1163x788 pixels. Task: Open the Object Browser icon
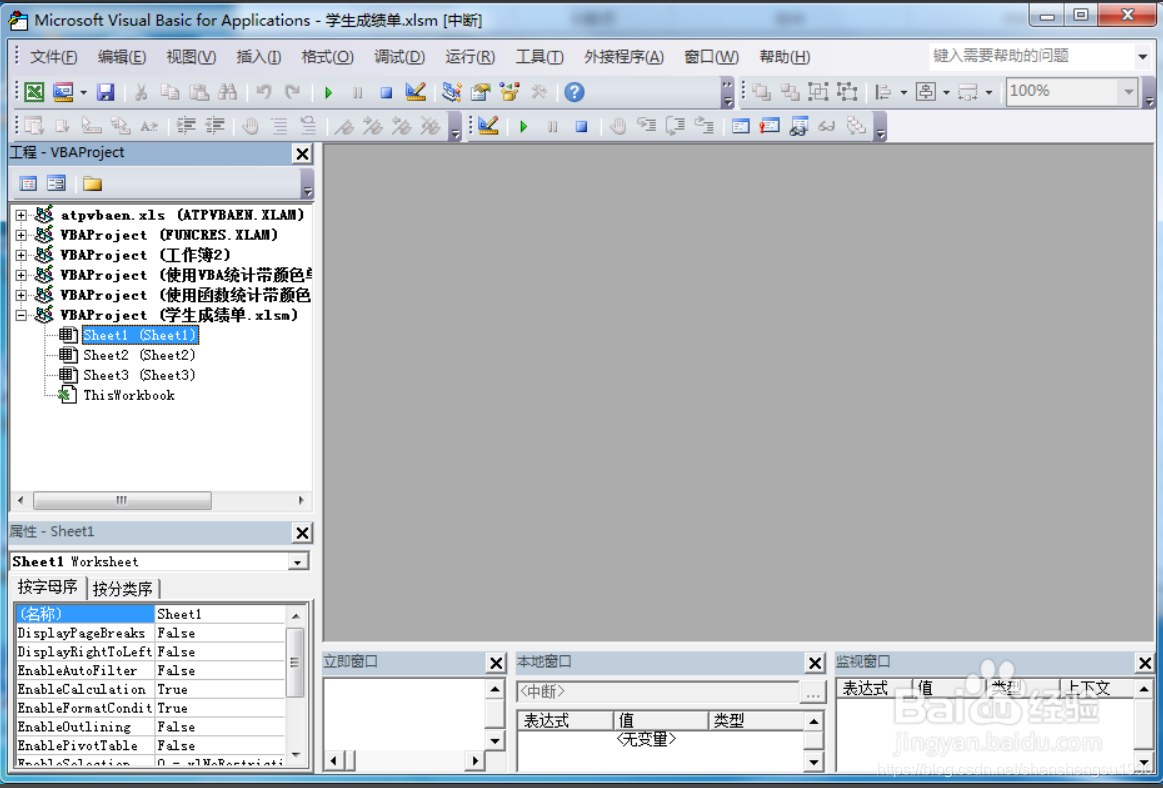pos(510,92)
